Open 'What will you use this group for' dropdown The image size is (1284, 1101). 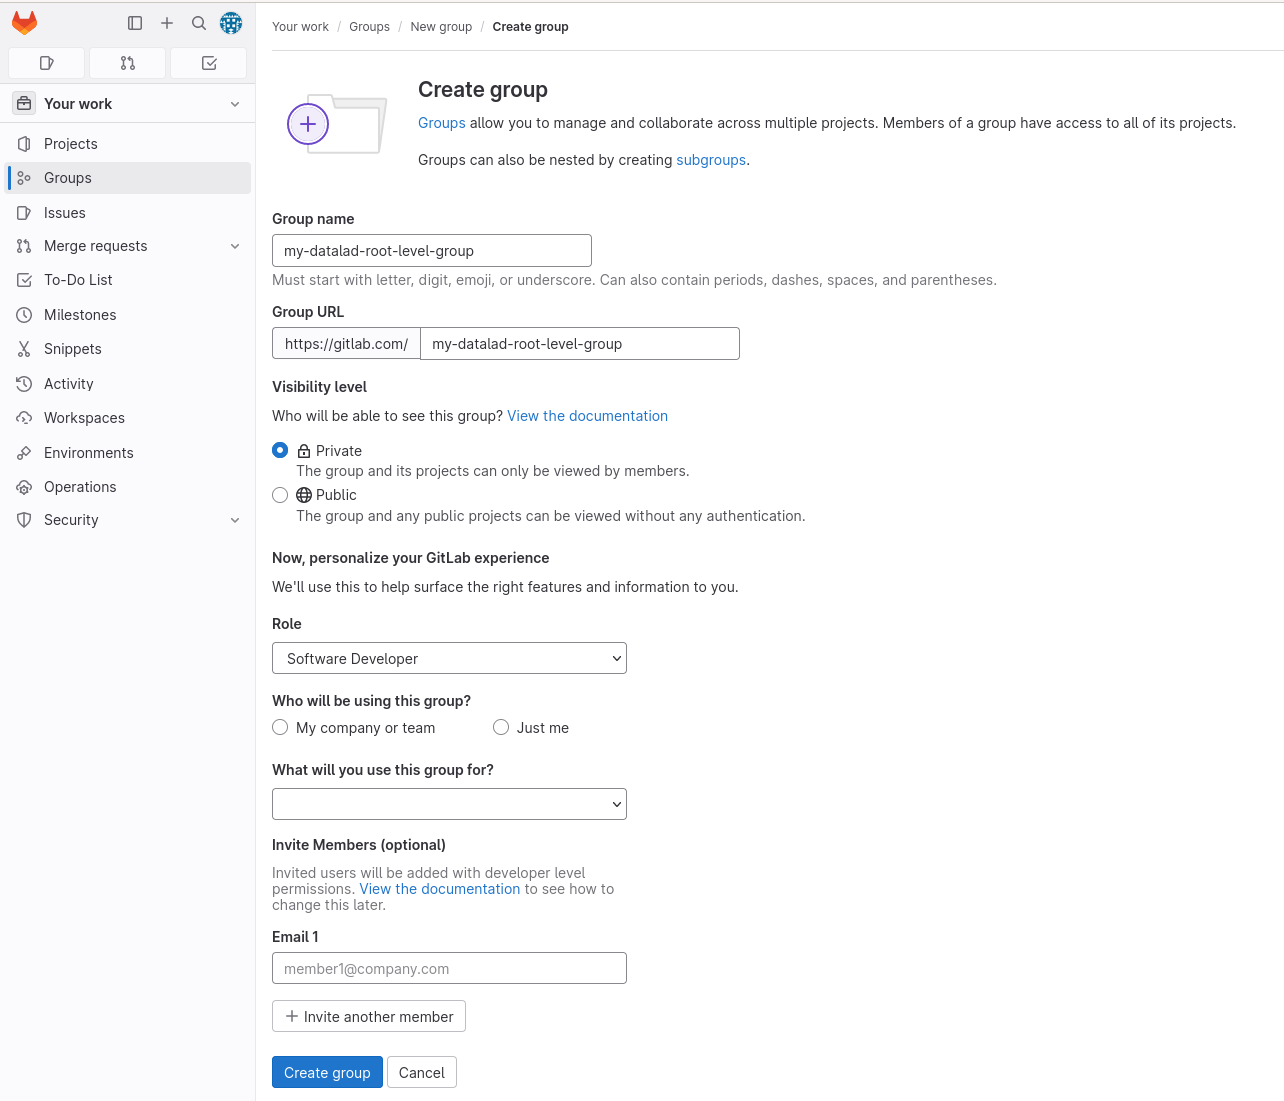click(449, 804)
